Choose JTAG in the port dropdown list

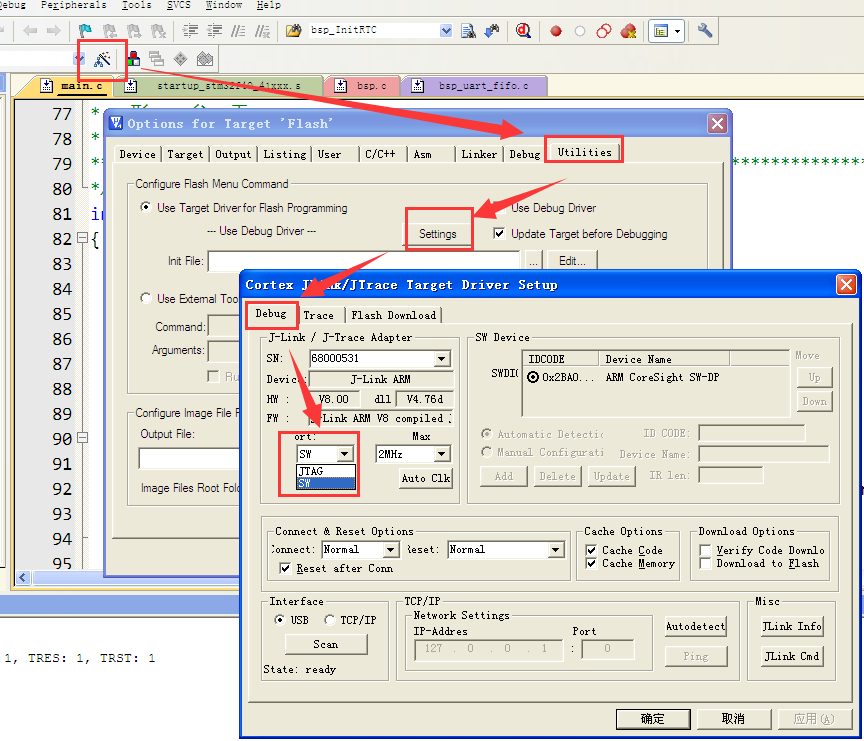pos(326,471)
